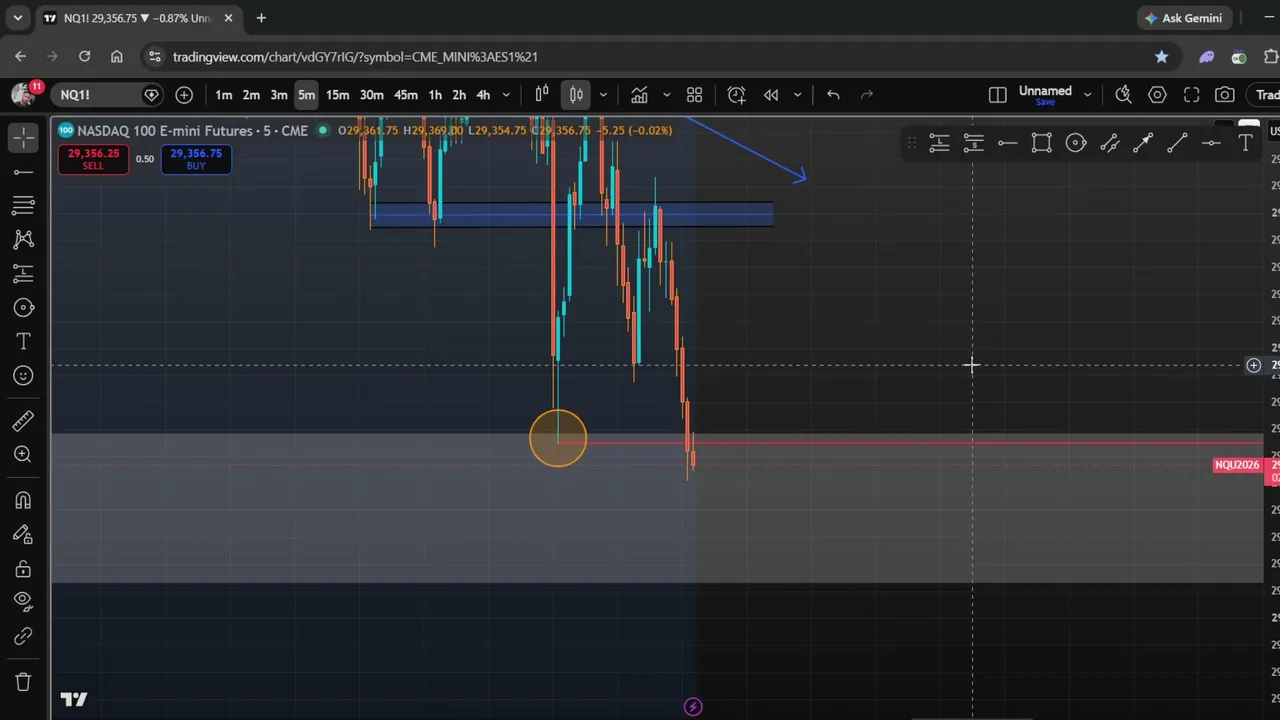1280x720 pixels.
Task: Select the 2m timeframe
Action: tap(251, 95)
